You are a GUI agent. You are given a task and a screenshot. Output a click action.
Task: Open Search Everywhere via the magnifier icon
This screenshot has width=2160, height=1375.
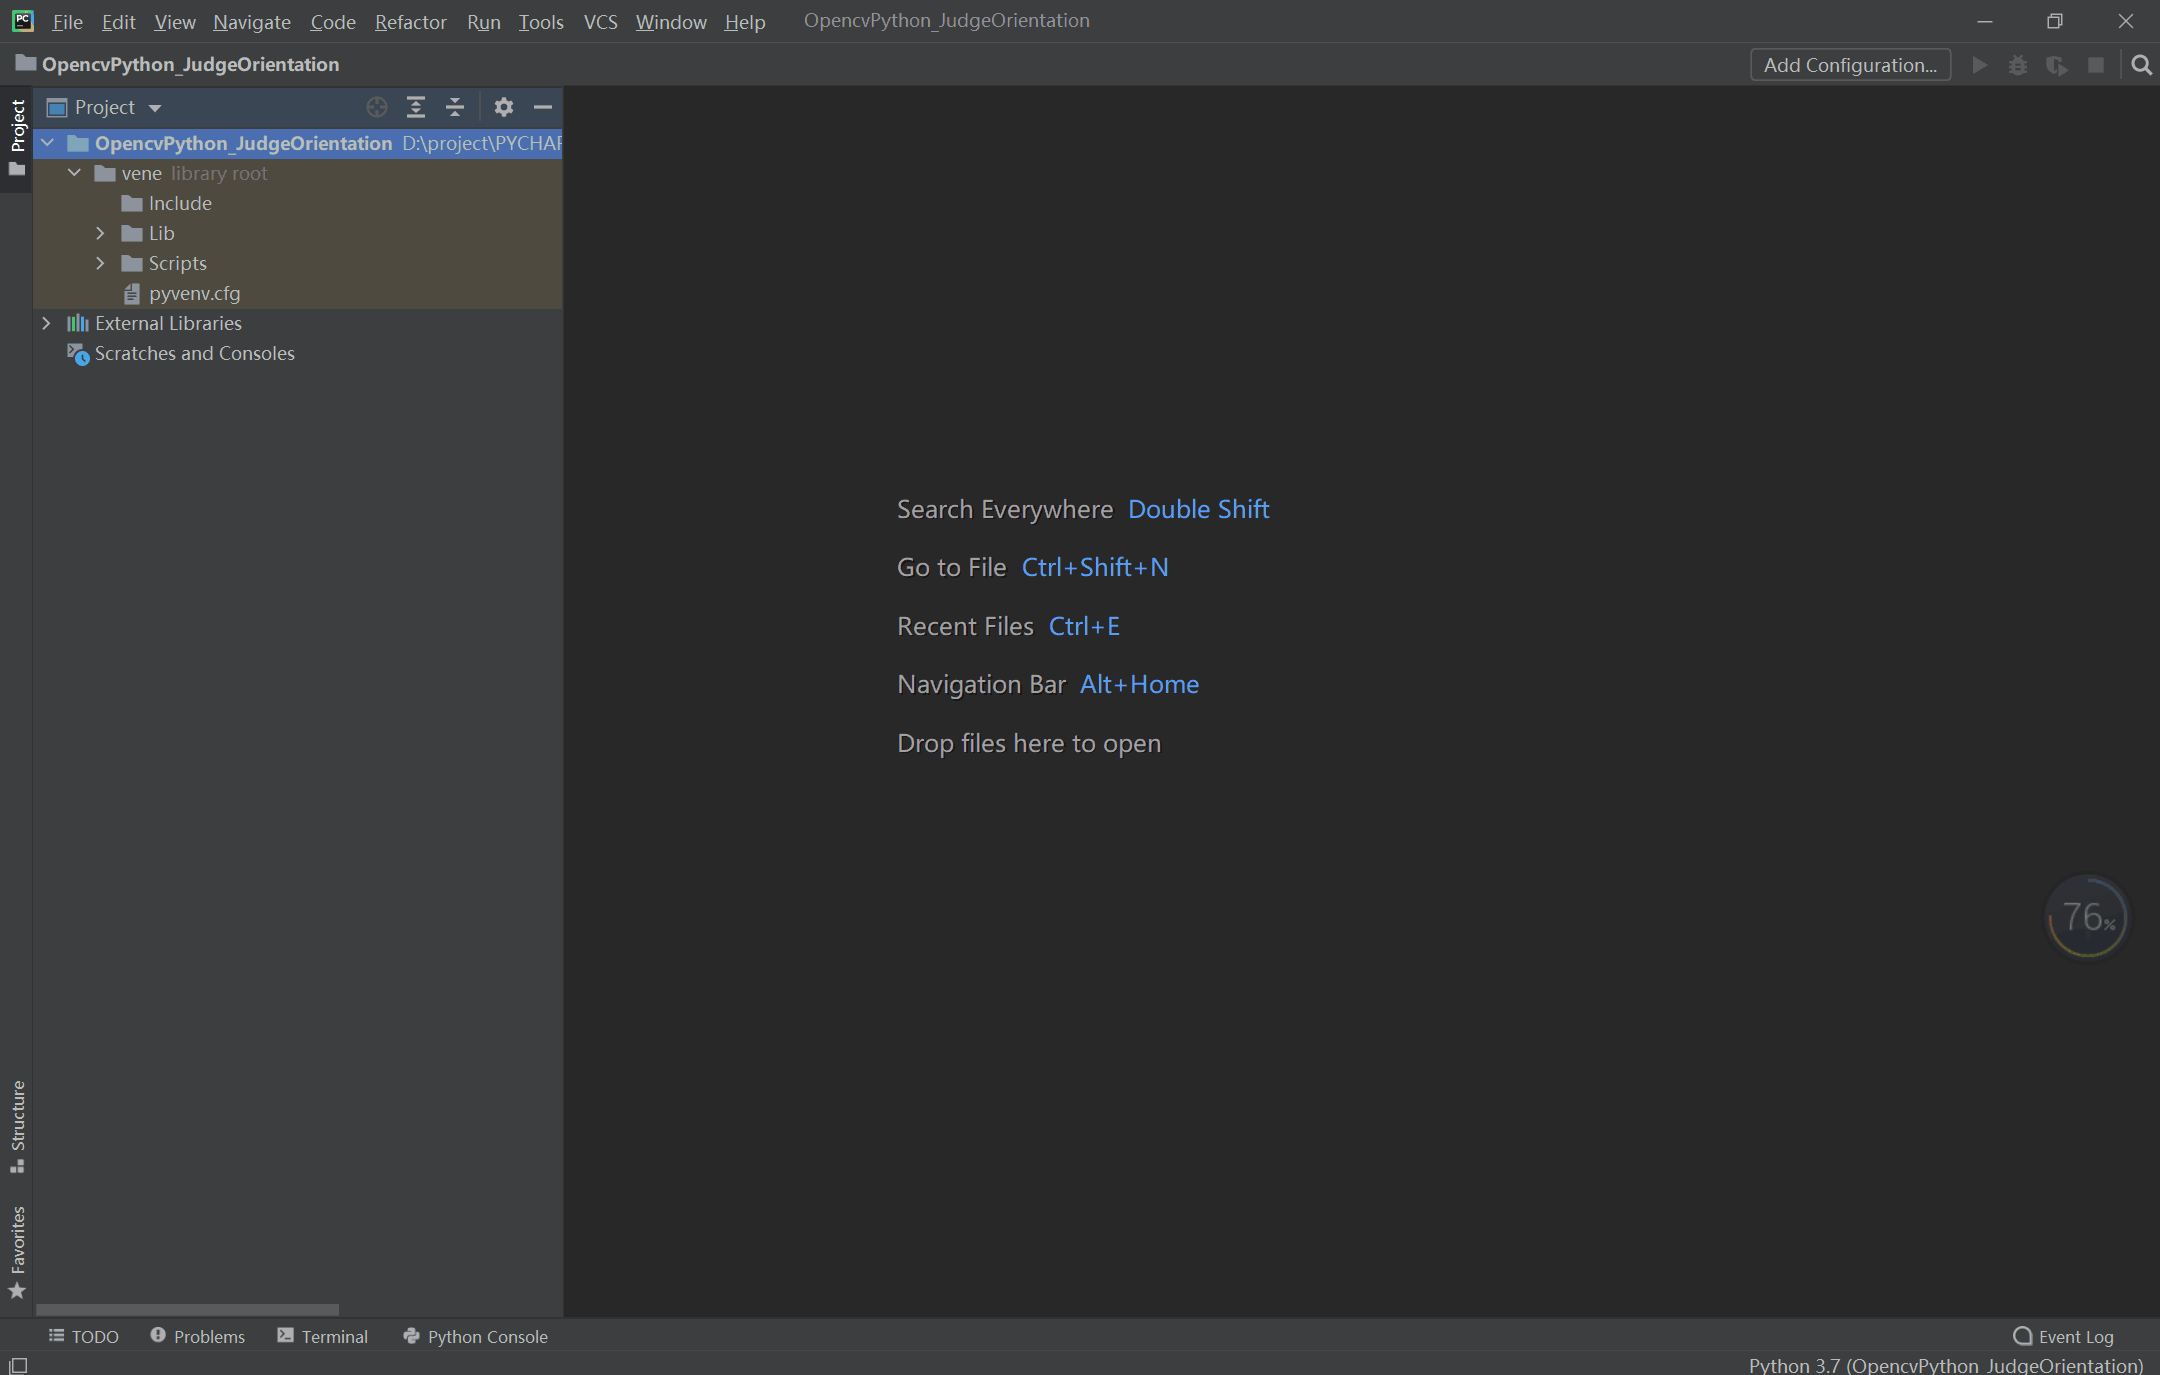pos(2142,64)
